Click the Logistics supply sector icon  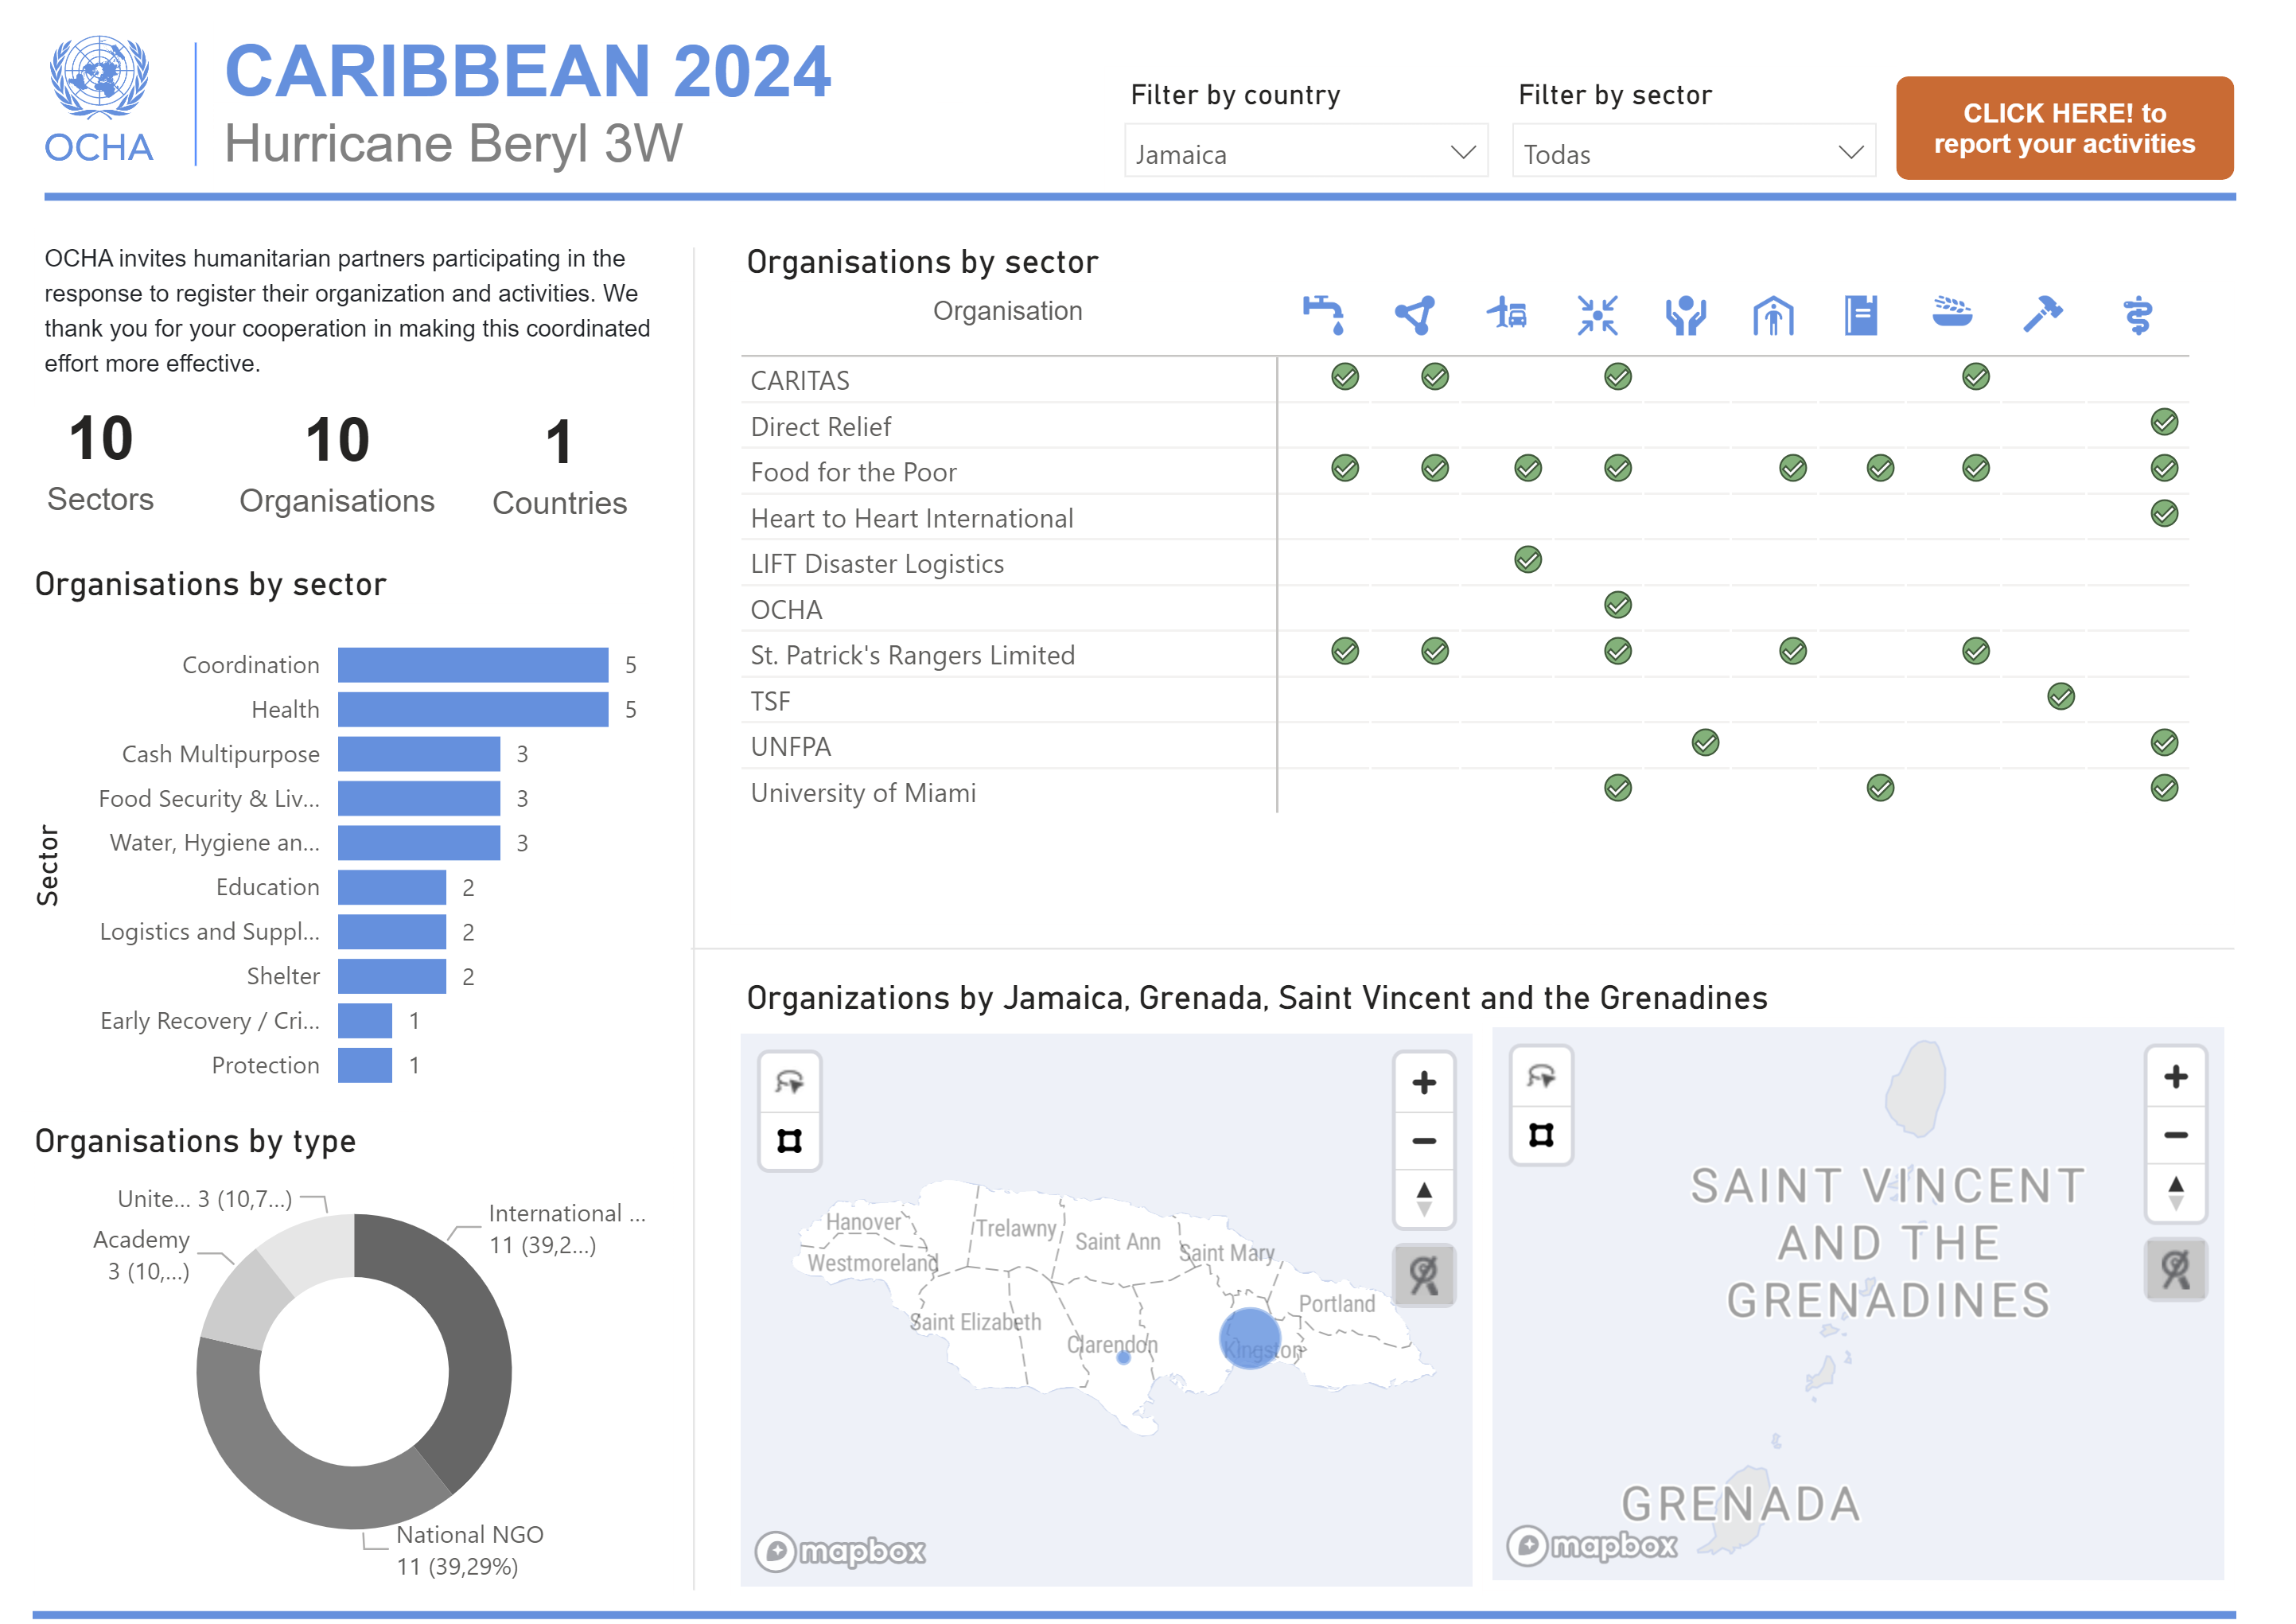click(x=1506, y=315)
